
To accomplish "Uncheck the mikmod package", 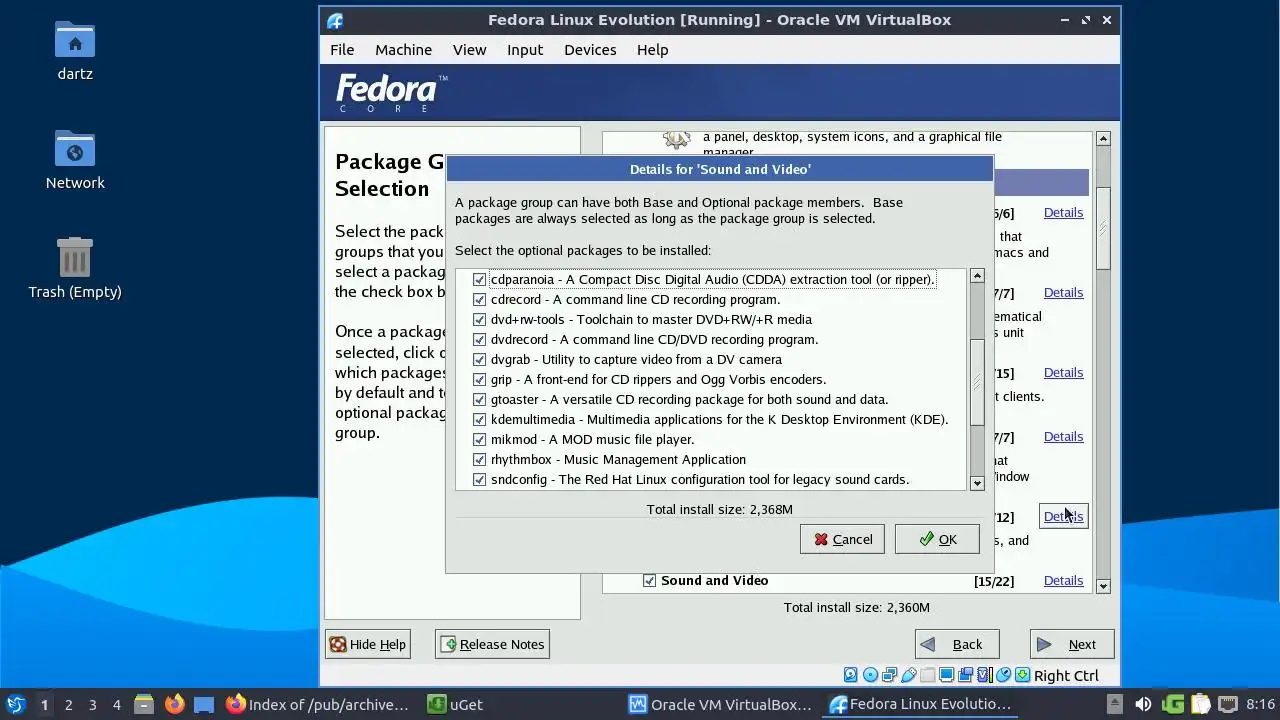I will 479,440.
